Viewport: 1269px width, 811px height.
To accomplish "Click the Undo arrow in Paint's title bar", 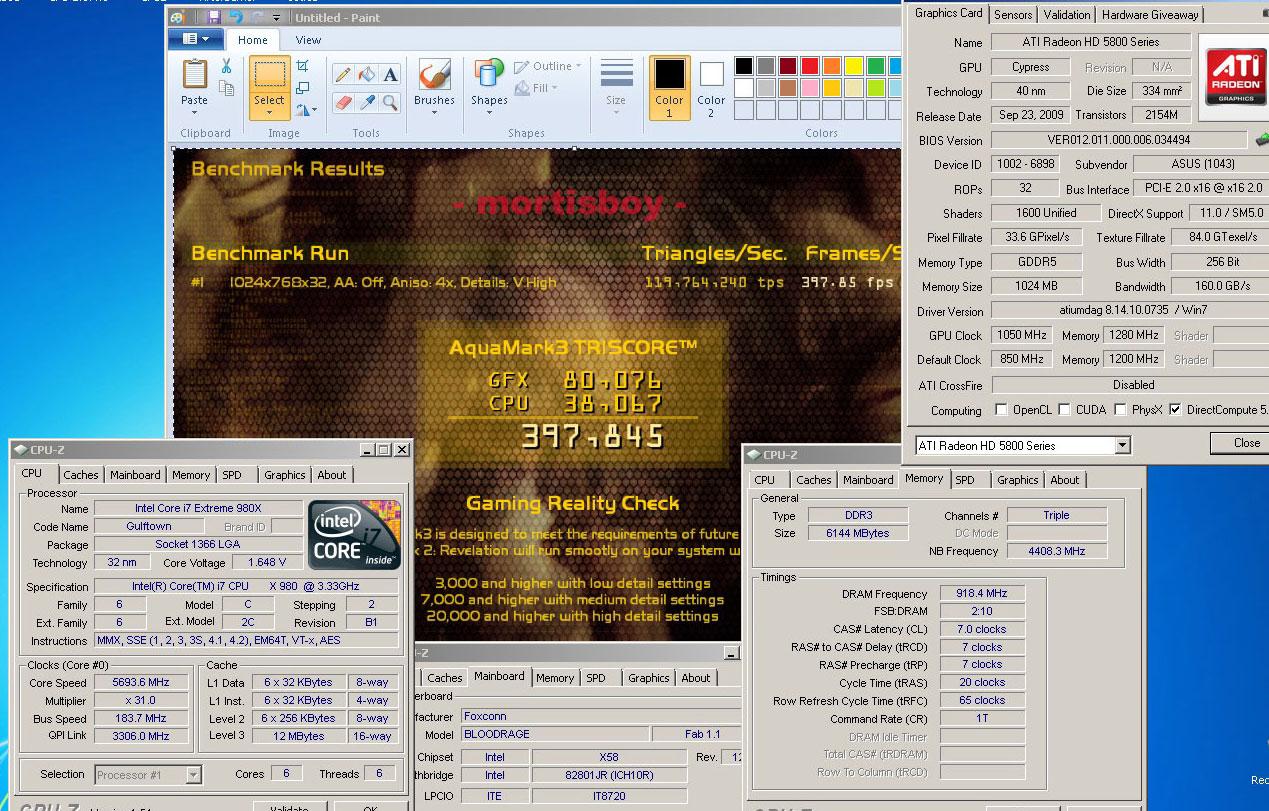I will click(236, 17).
